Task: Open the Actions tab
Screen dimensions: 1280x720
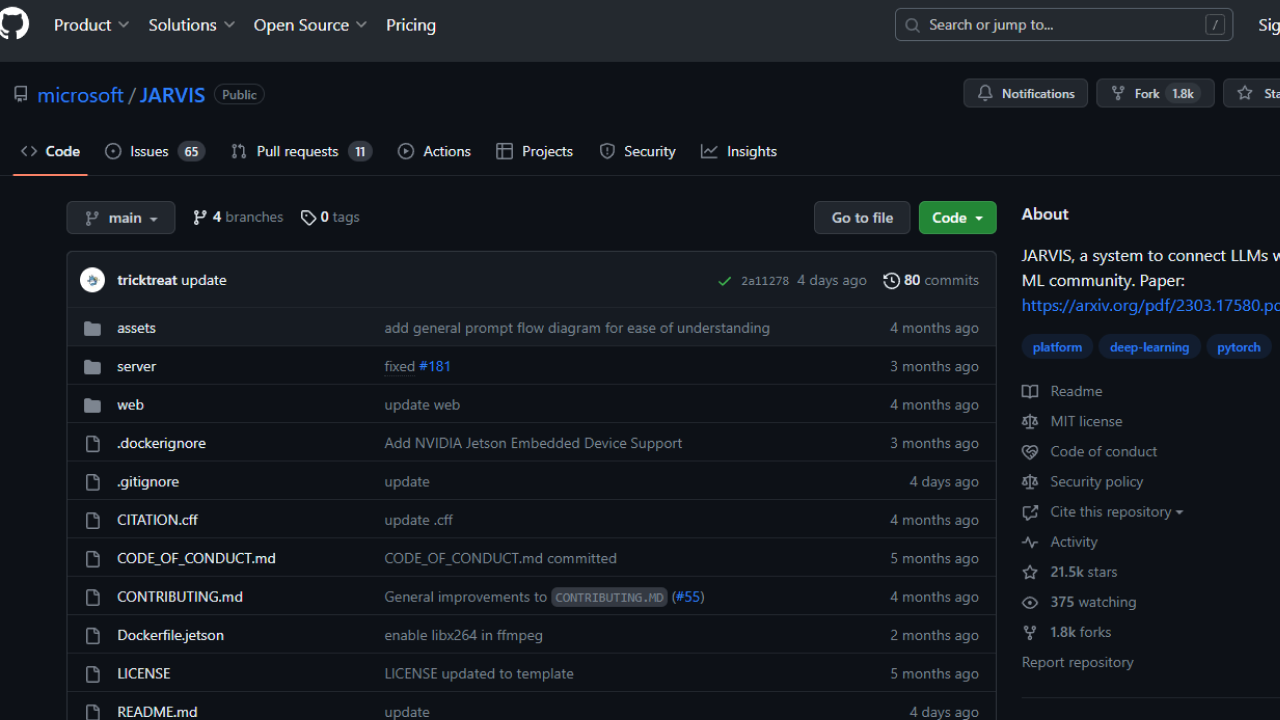Action: coord(434,151)
